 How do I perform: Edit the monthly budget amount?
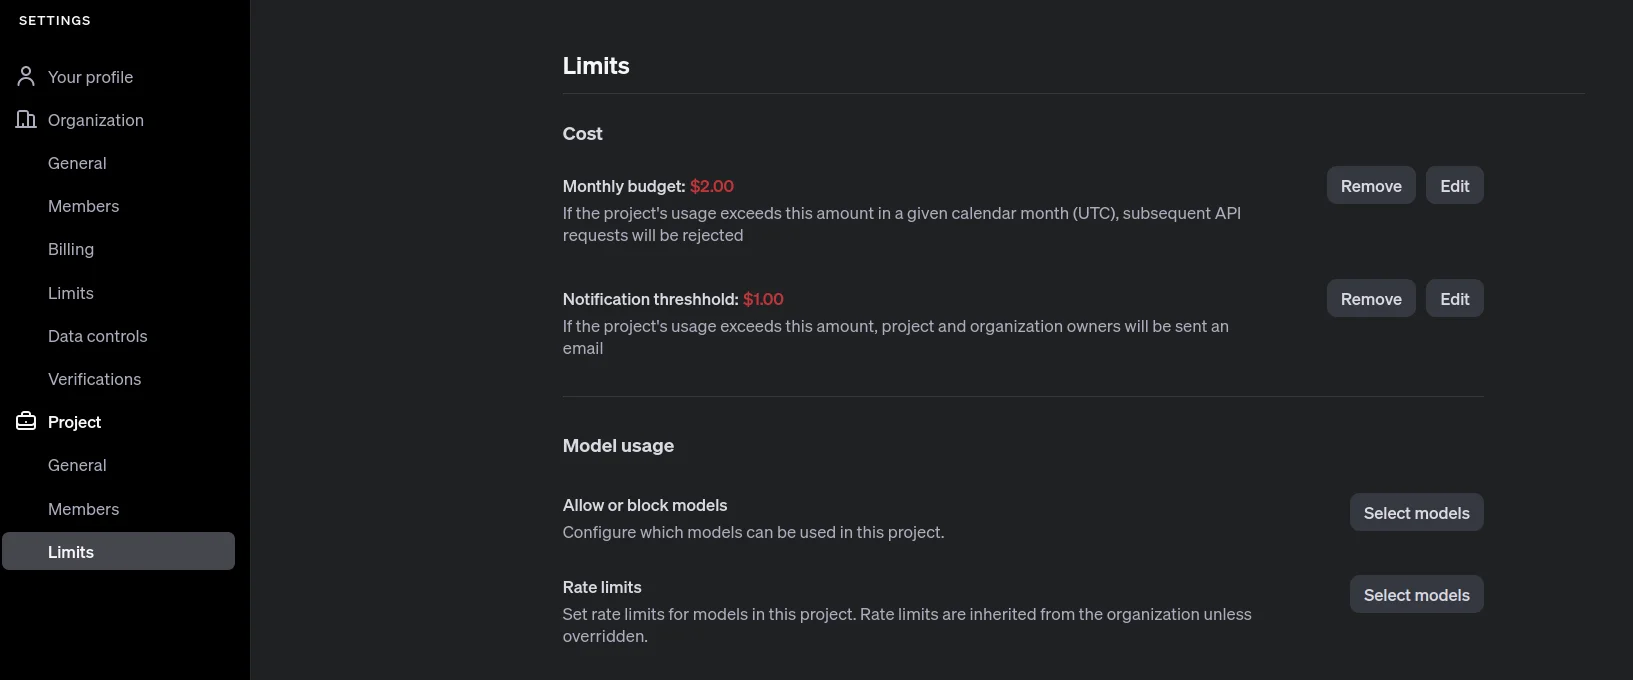[1454, 185]
